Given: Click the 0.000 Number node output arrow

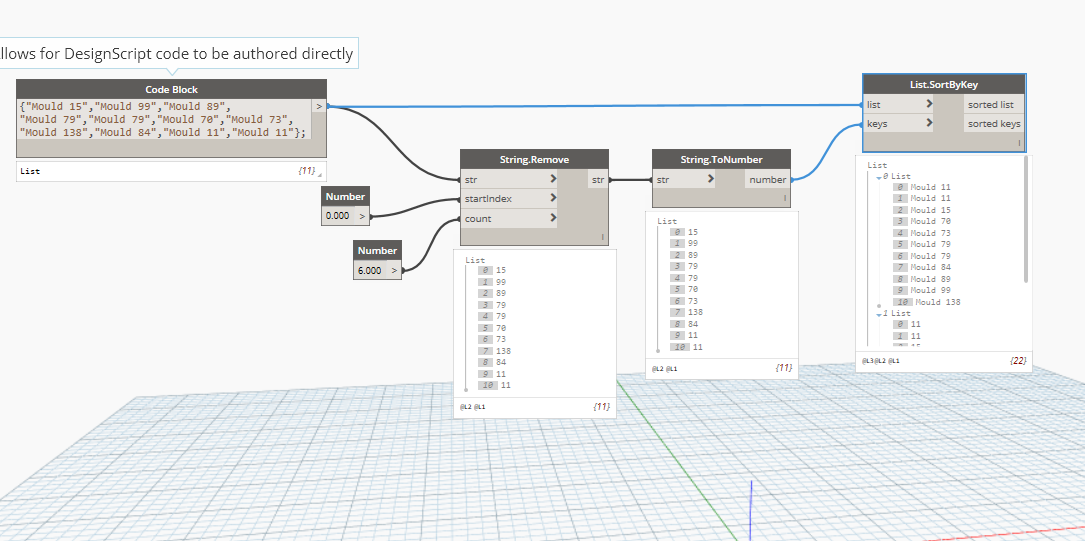Looking at the screenshot, I should [x=362, y=216].
